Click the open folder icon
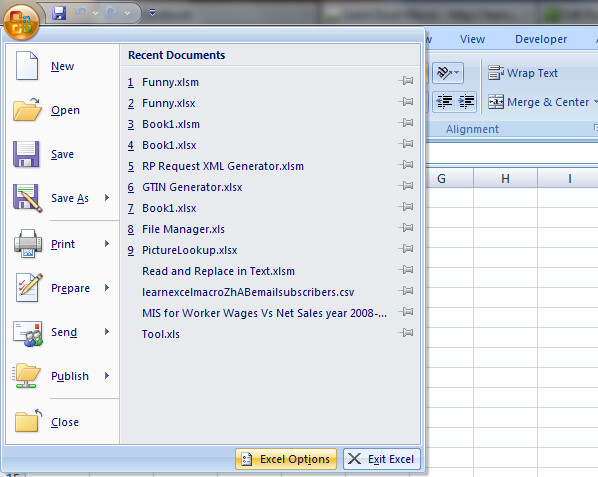 (x=27, y=109)
